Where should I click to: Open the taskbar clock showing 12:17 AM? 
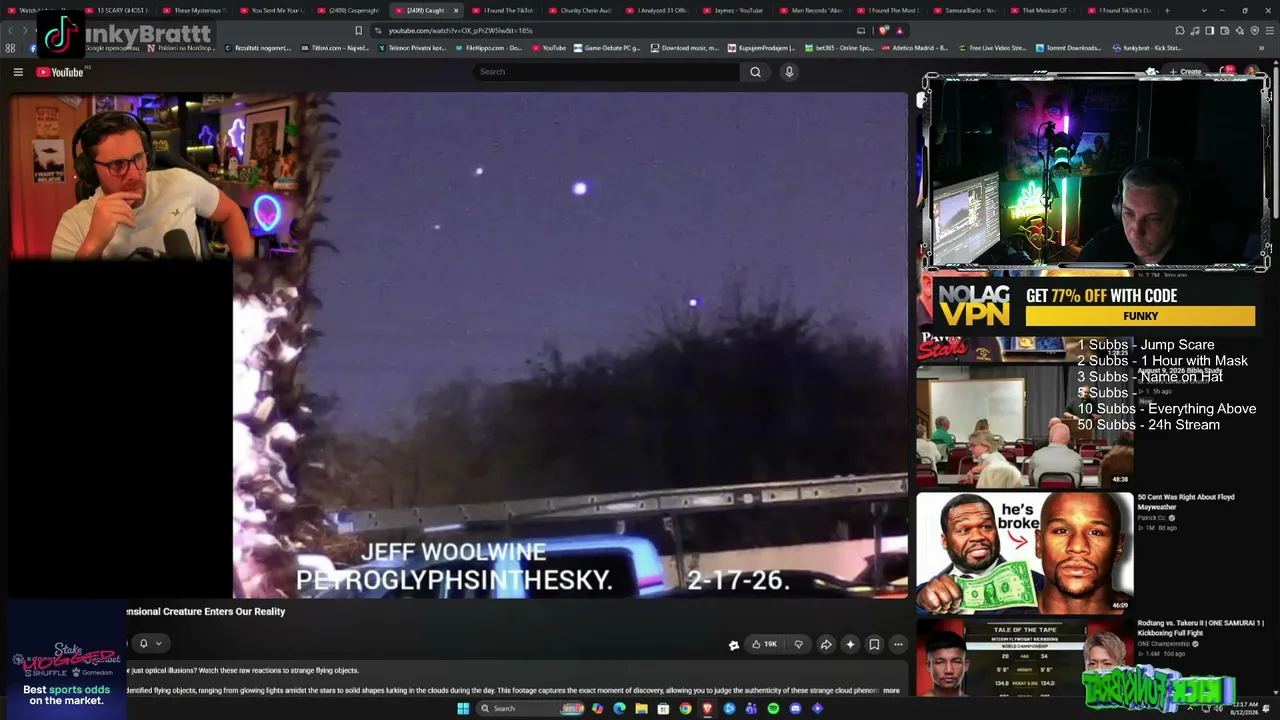[x=1245, y=709]
